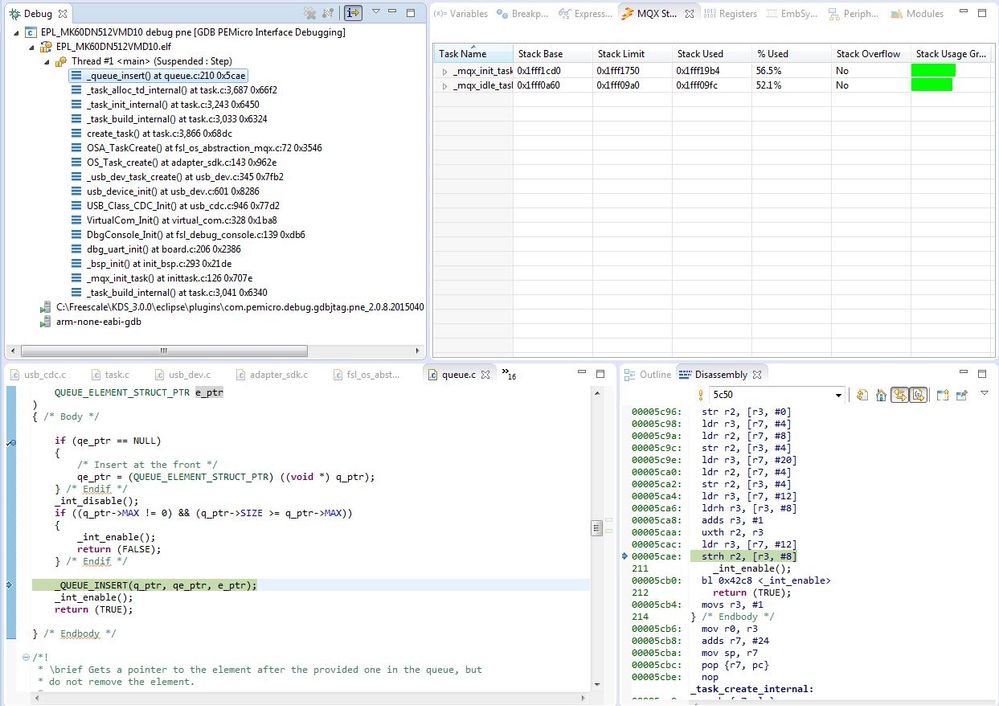The image size is (999, 706).
Task: Show the hidden editors list (16 more)
Action: [x=508, y=375]
